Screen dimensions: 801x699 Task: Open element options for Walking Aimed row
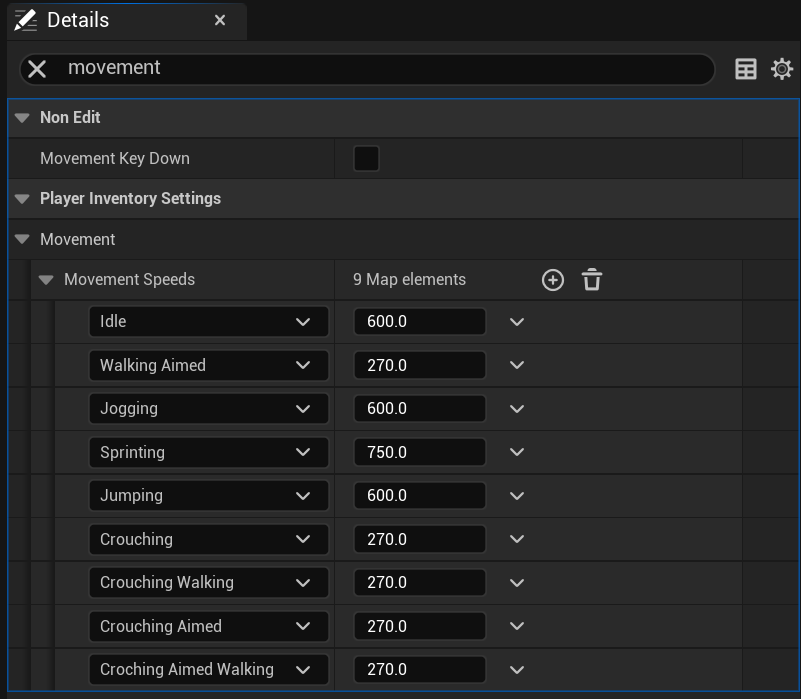pos(517,365)
